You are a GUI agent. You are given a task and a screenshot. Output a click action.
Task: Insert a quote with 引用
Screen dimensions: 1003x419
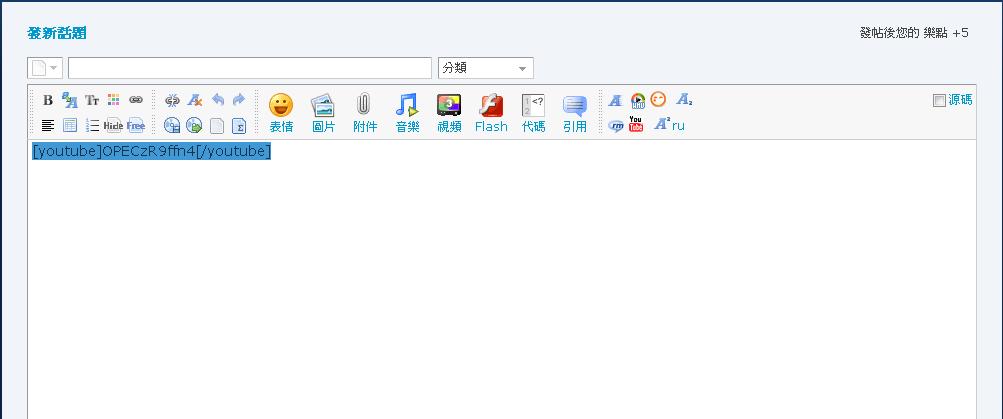574,113
